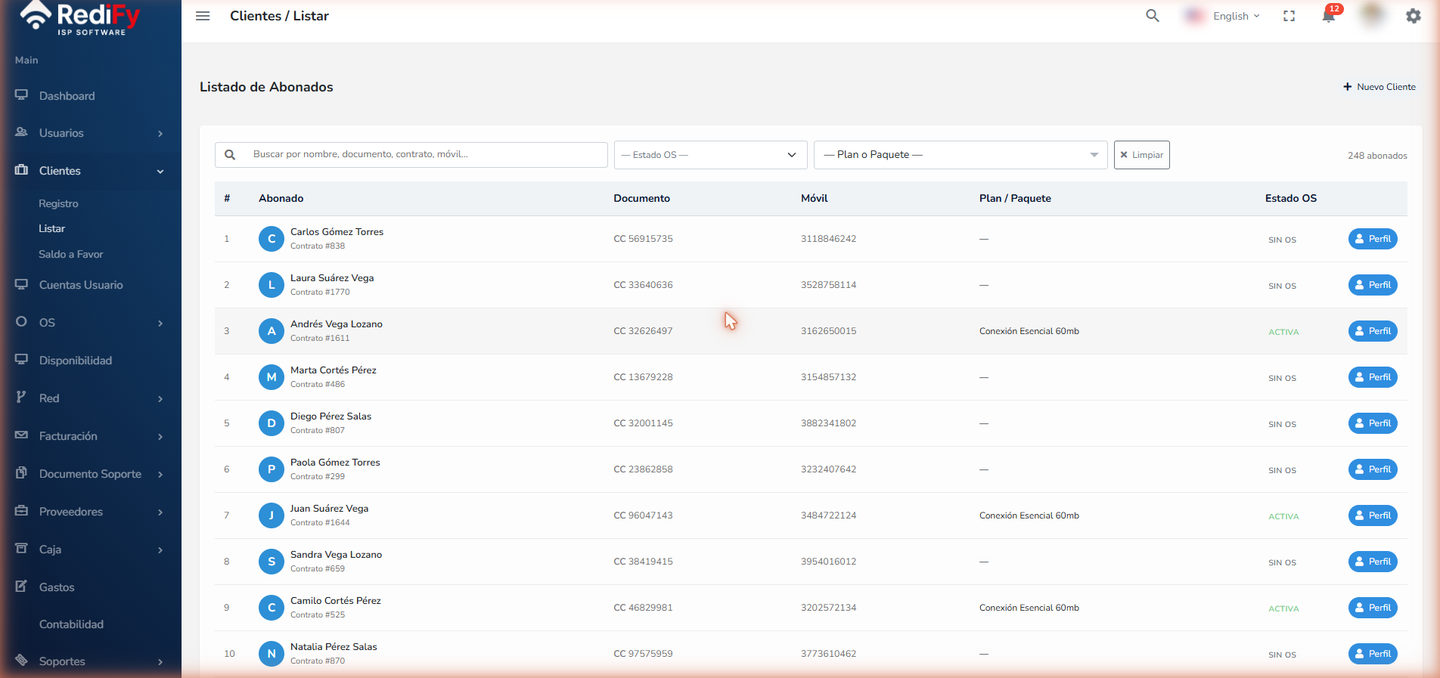Image resolution: width=1440 pixels, height=678 pixels.
Task: Click Contrato #1770 text
Action: coord(320,292)
